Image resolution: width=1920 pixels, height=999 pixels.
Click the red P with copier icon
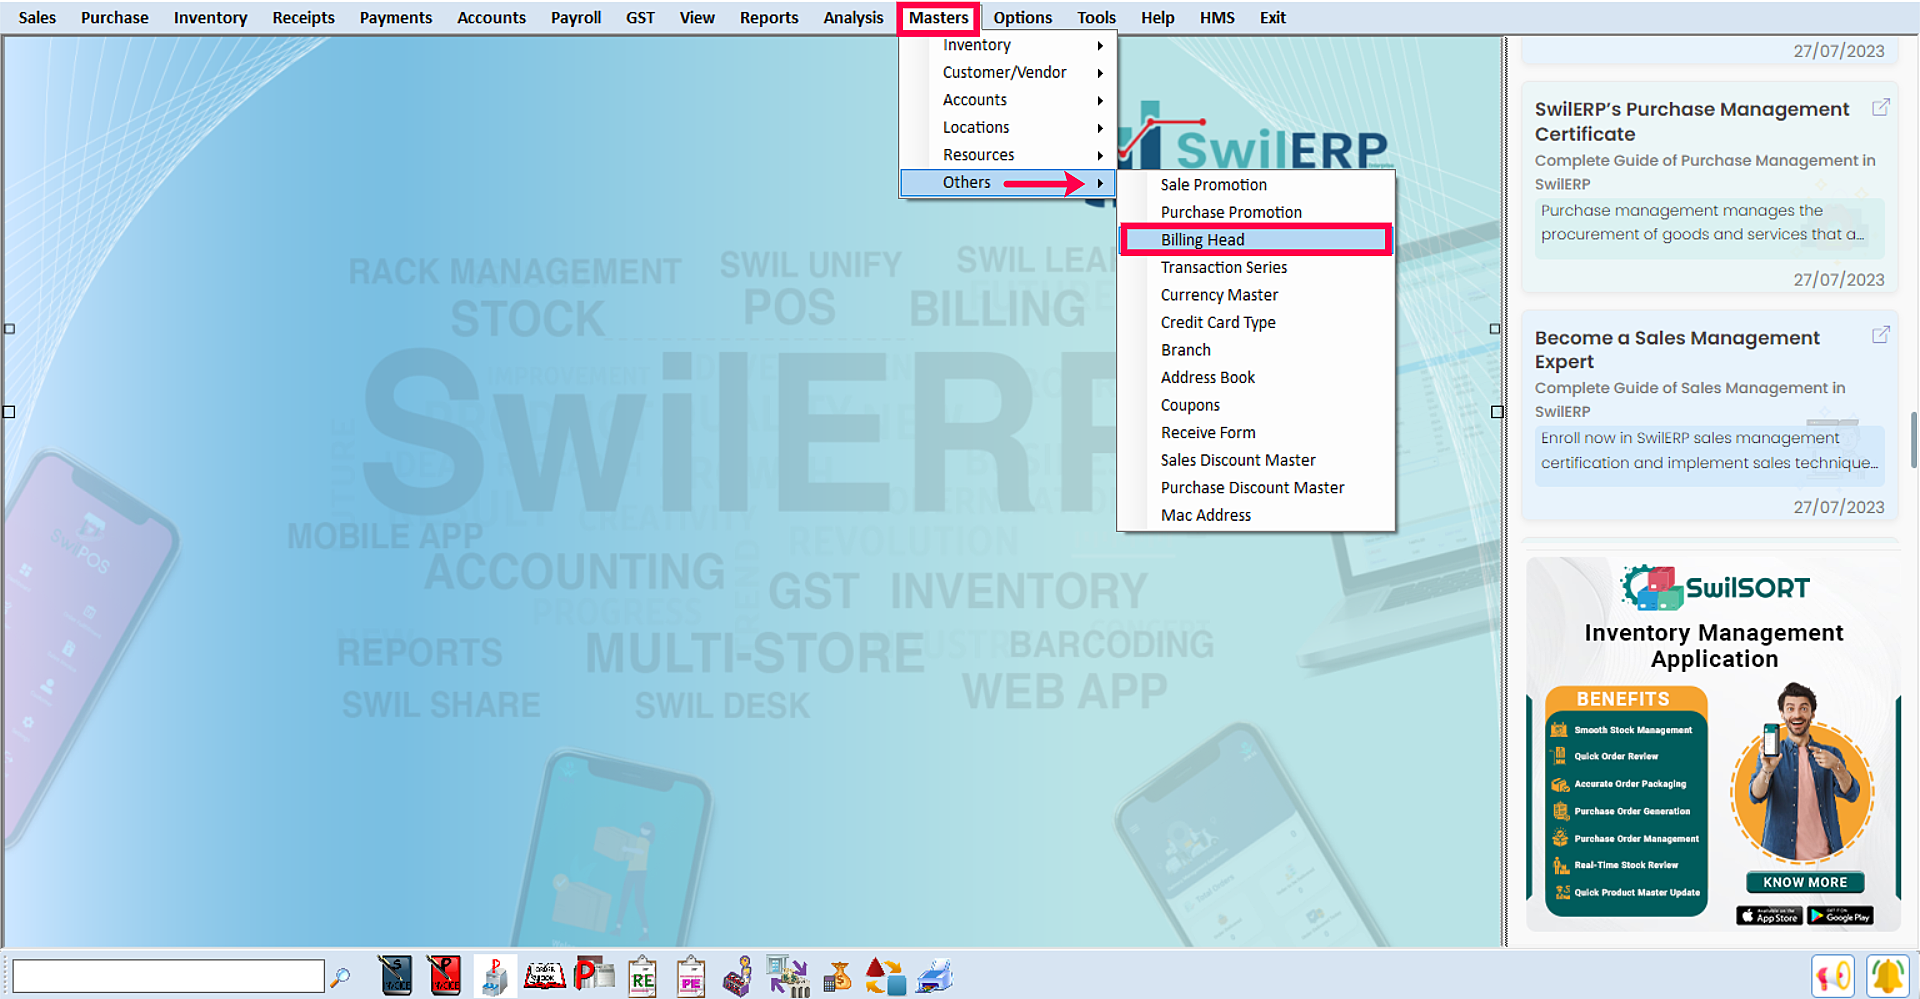pyautogui.click(x=594, y=975)
